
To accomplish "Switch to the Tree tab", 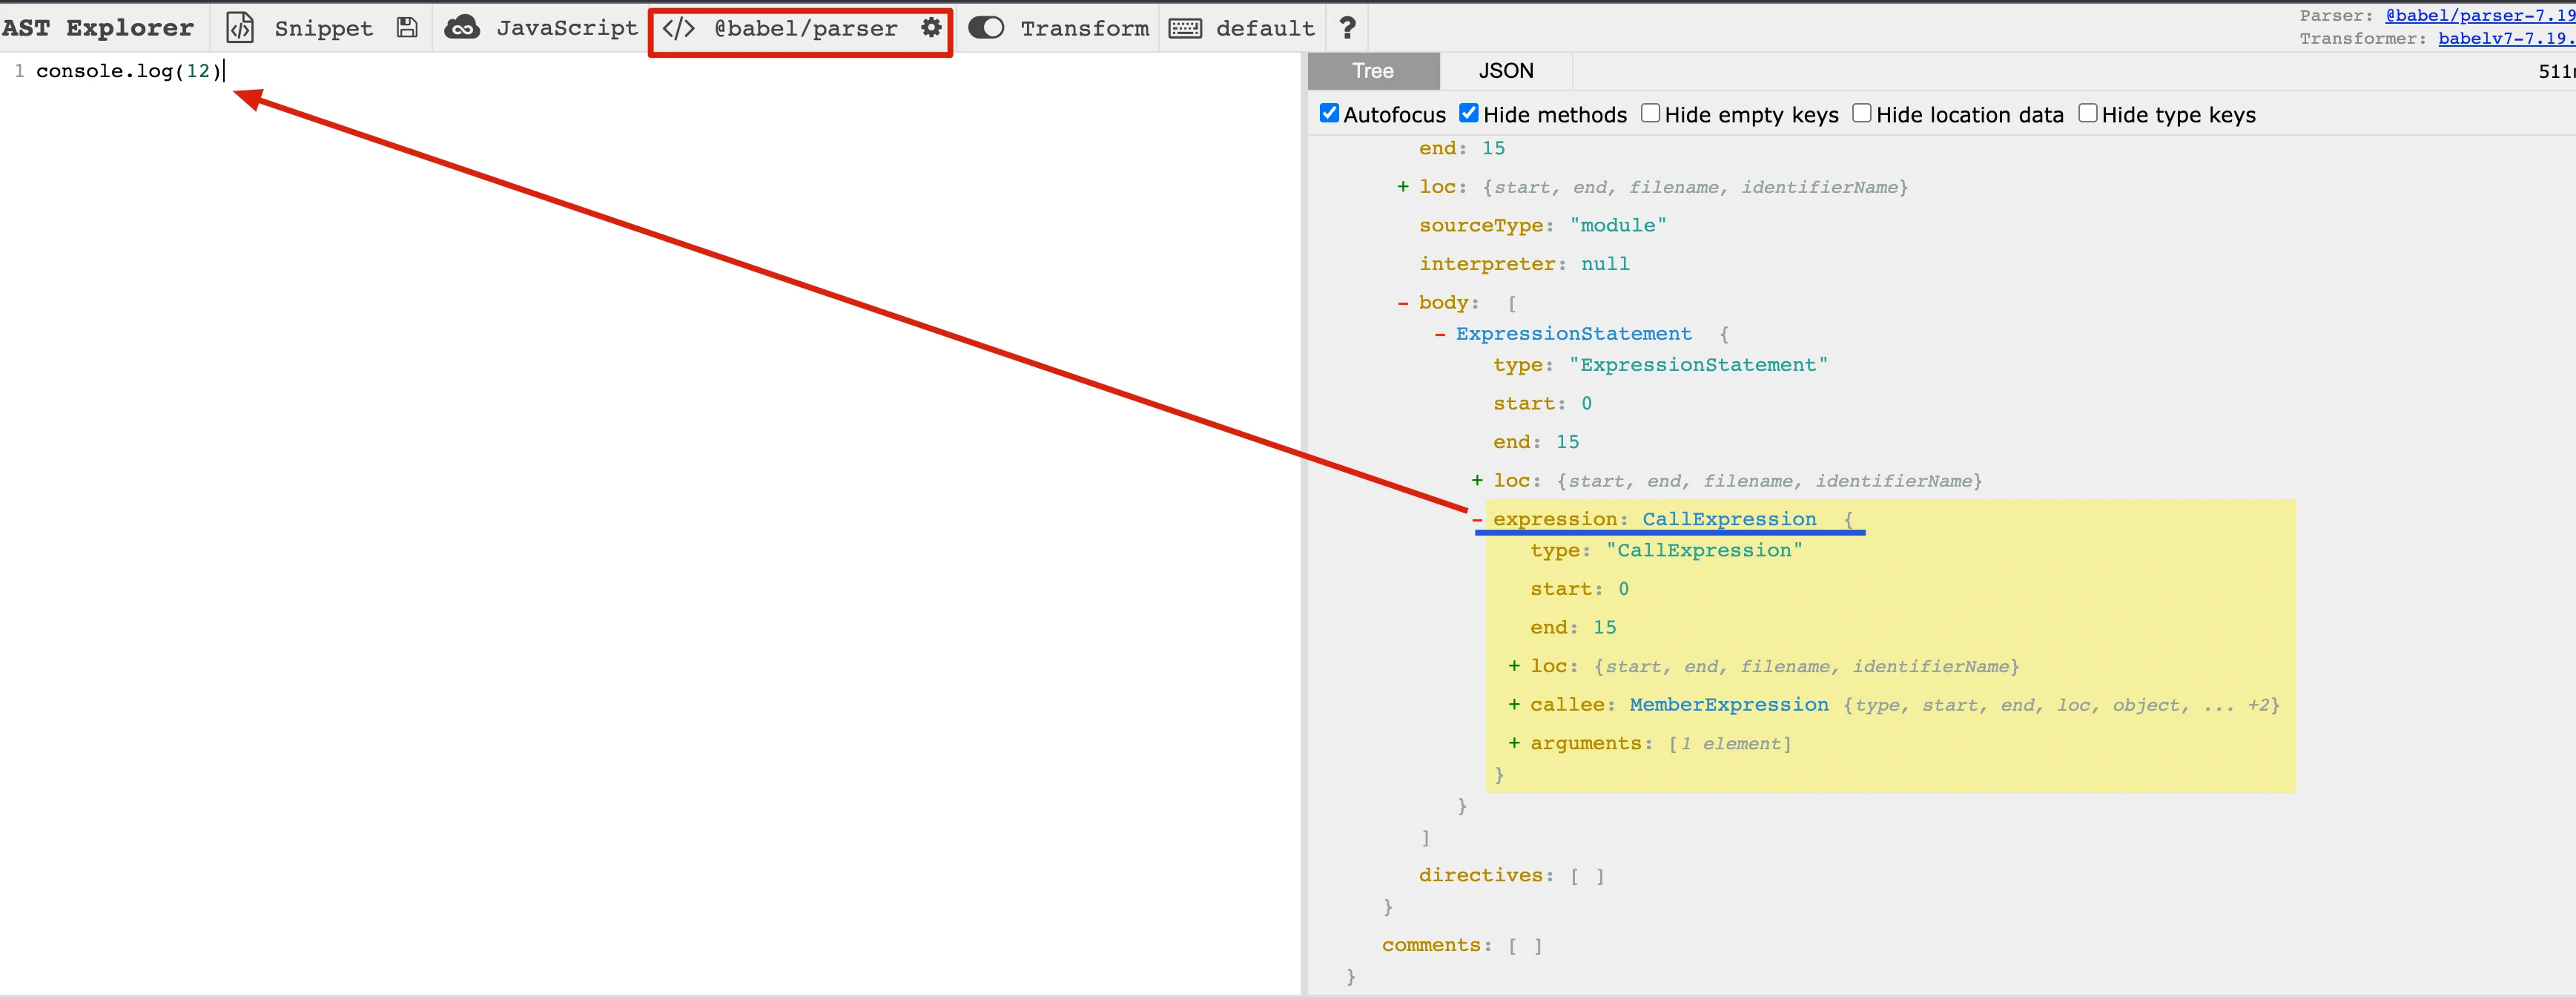I will coord(1373,71).
